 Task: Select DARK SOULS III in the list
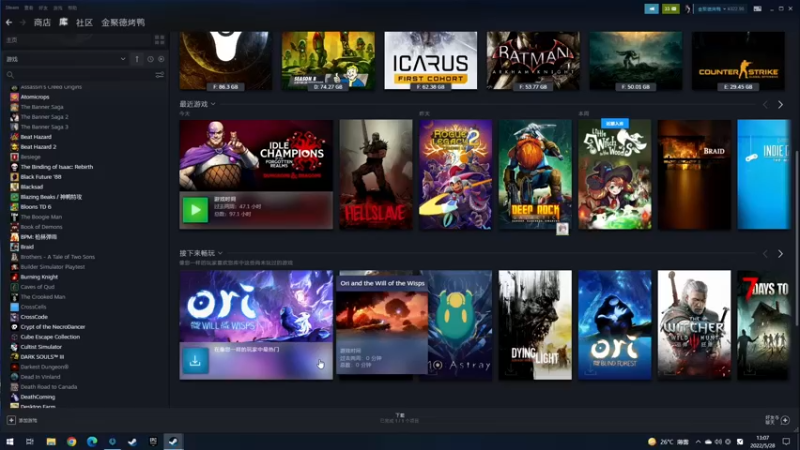tap(42, 357)
